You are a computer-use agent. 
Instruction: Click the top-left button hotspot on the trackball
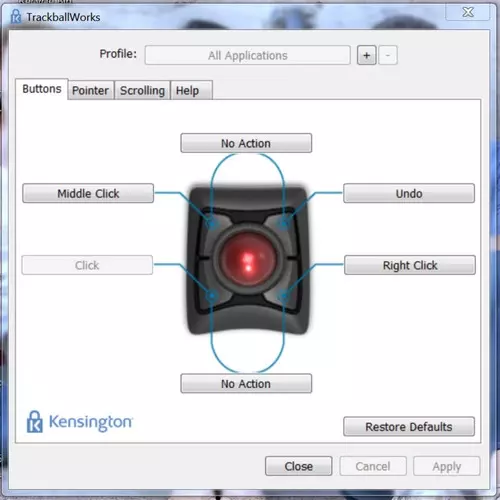pyautogui.click(x=212, y=223)
